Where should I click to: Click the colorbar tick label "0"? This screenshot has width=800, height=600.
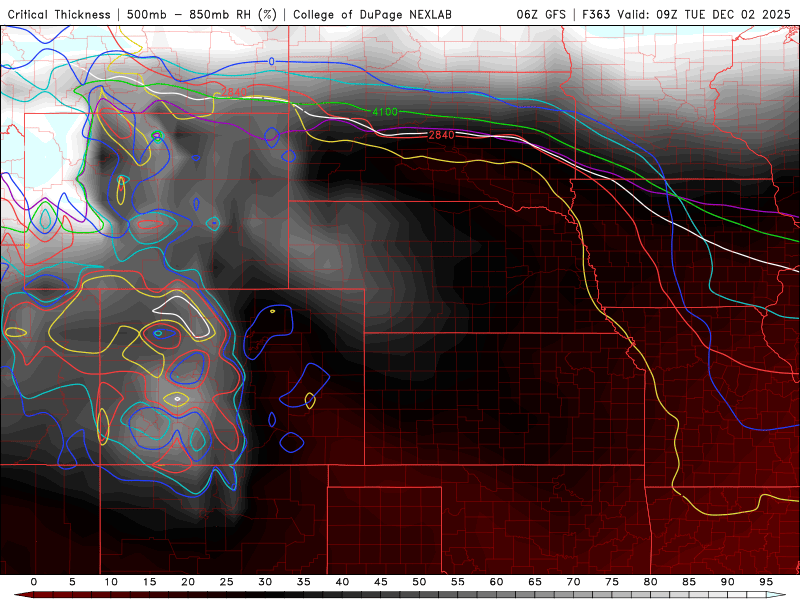click(34, 582)
